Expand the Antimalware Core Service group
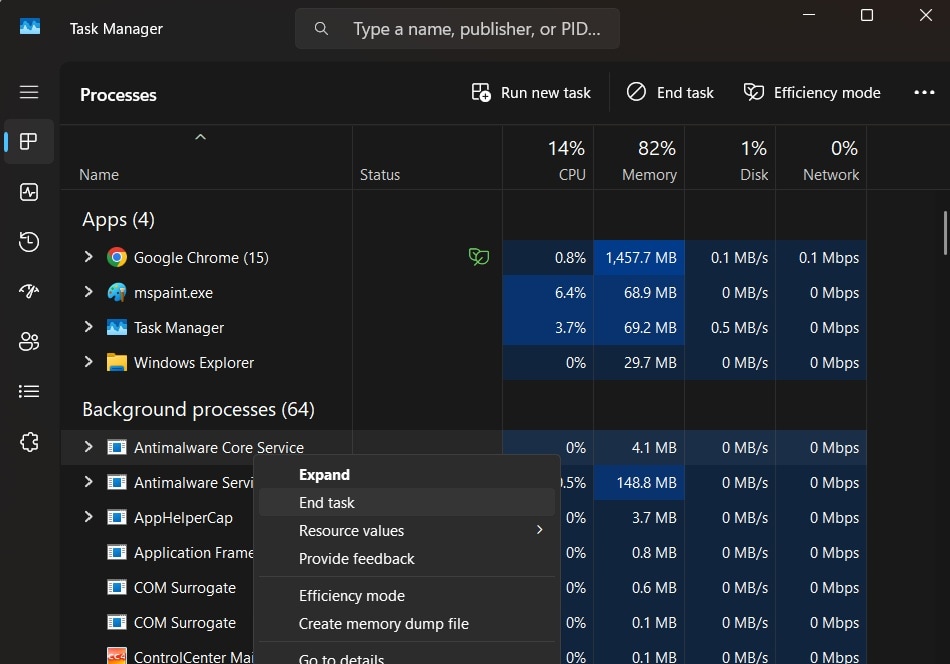 pos(88,447)
